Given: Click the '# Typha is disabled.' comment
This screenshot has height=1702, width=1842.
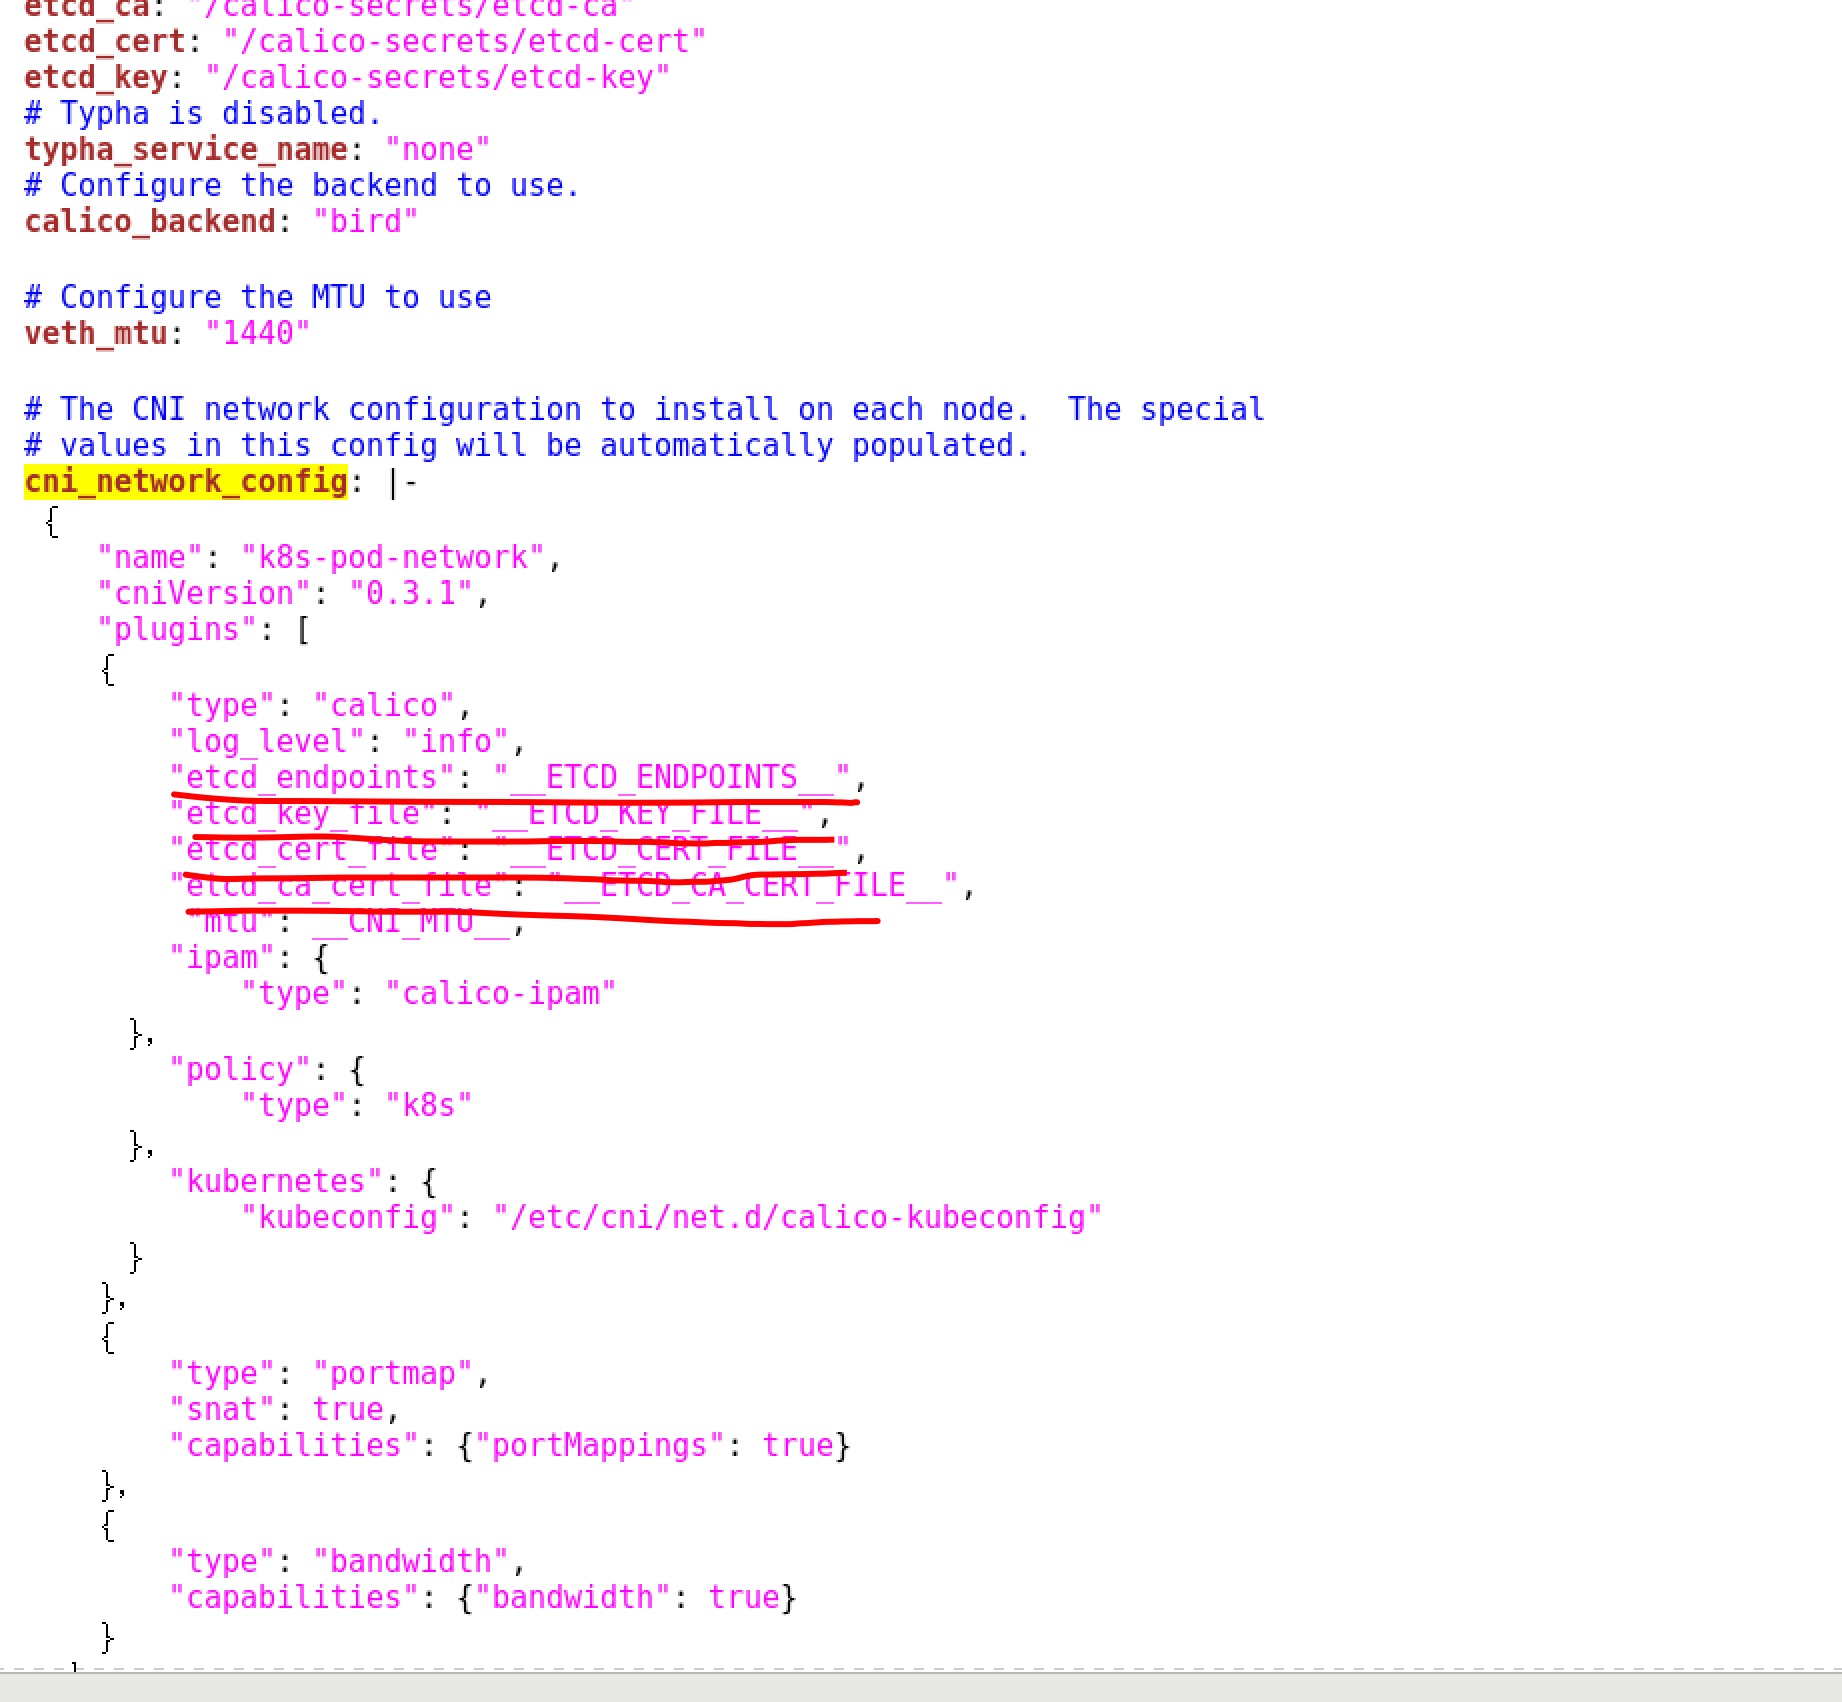Looking at the screenshot, I should click(x=204, y=114).
